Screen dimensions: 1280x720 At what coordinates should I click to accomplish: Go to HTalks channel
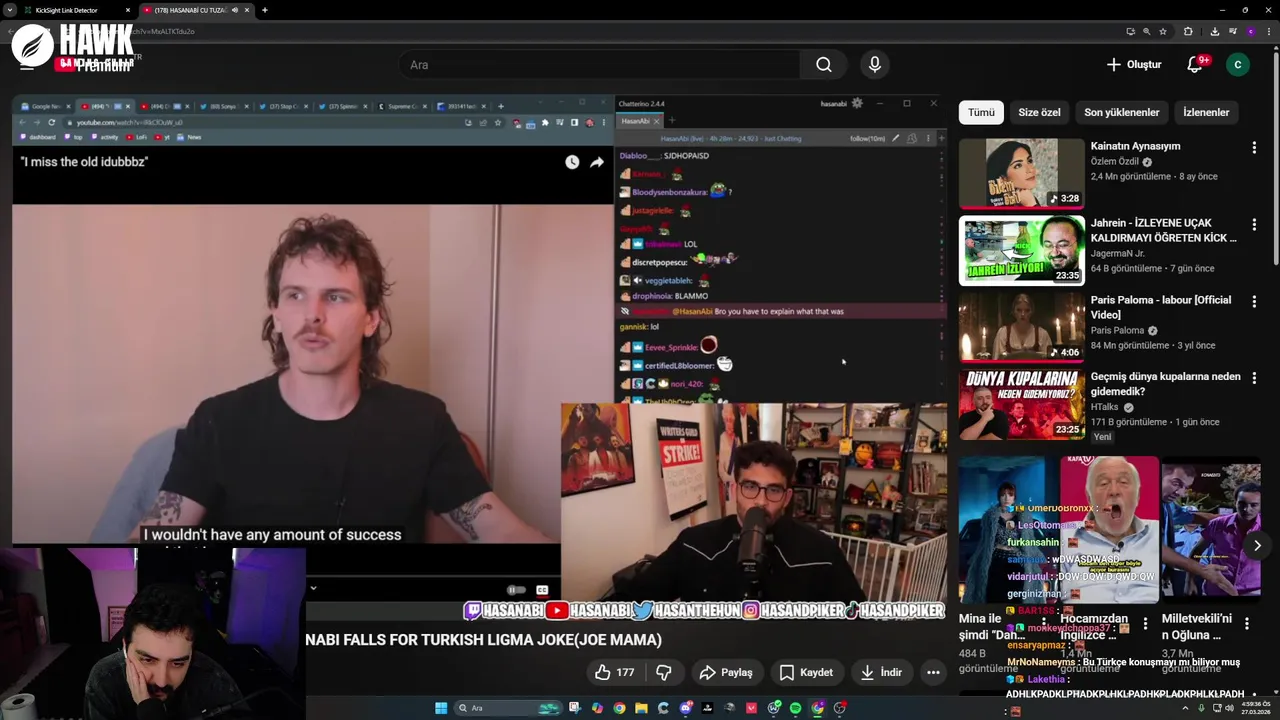(x=1105, y=407)
